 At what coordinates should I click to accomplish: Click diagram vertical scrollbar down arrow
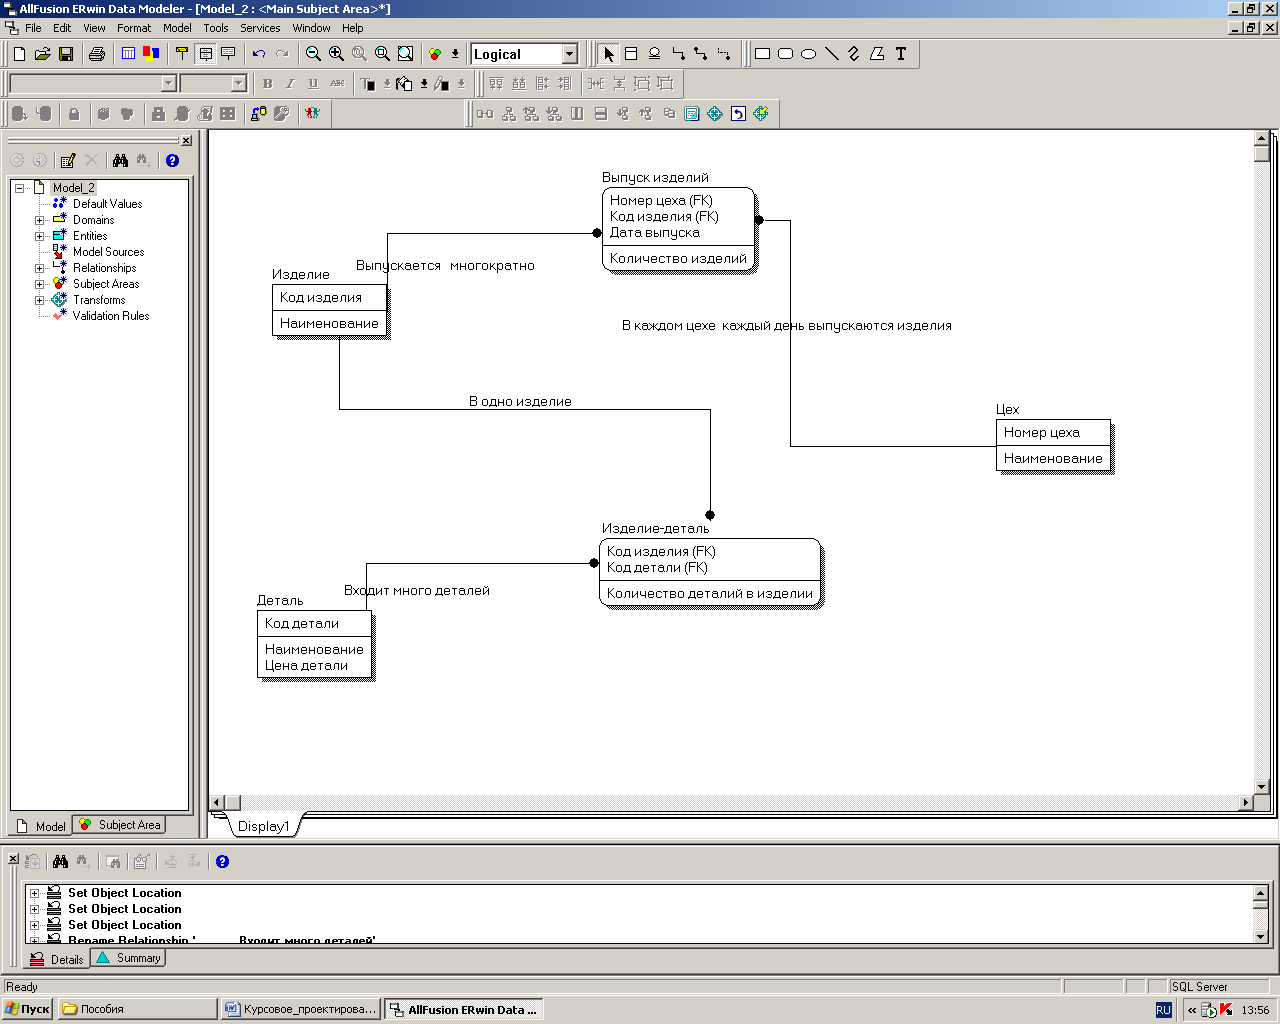[x=1262, y=787]
